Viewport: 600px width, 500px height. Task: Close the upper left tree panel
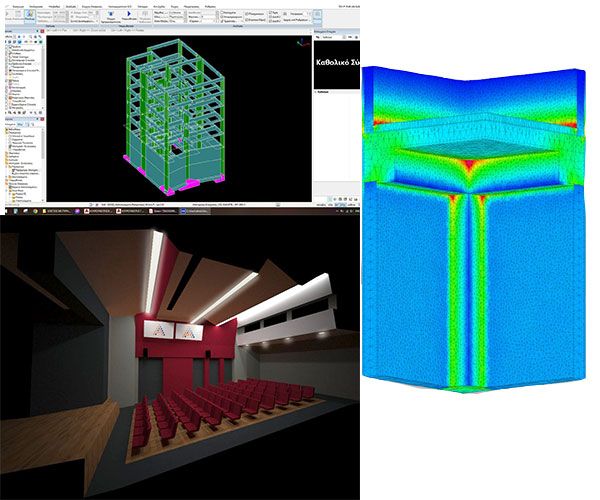42,31
